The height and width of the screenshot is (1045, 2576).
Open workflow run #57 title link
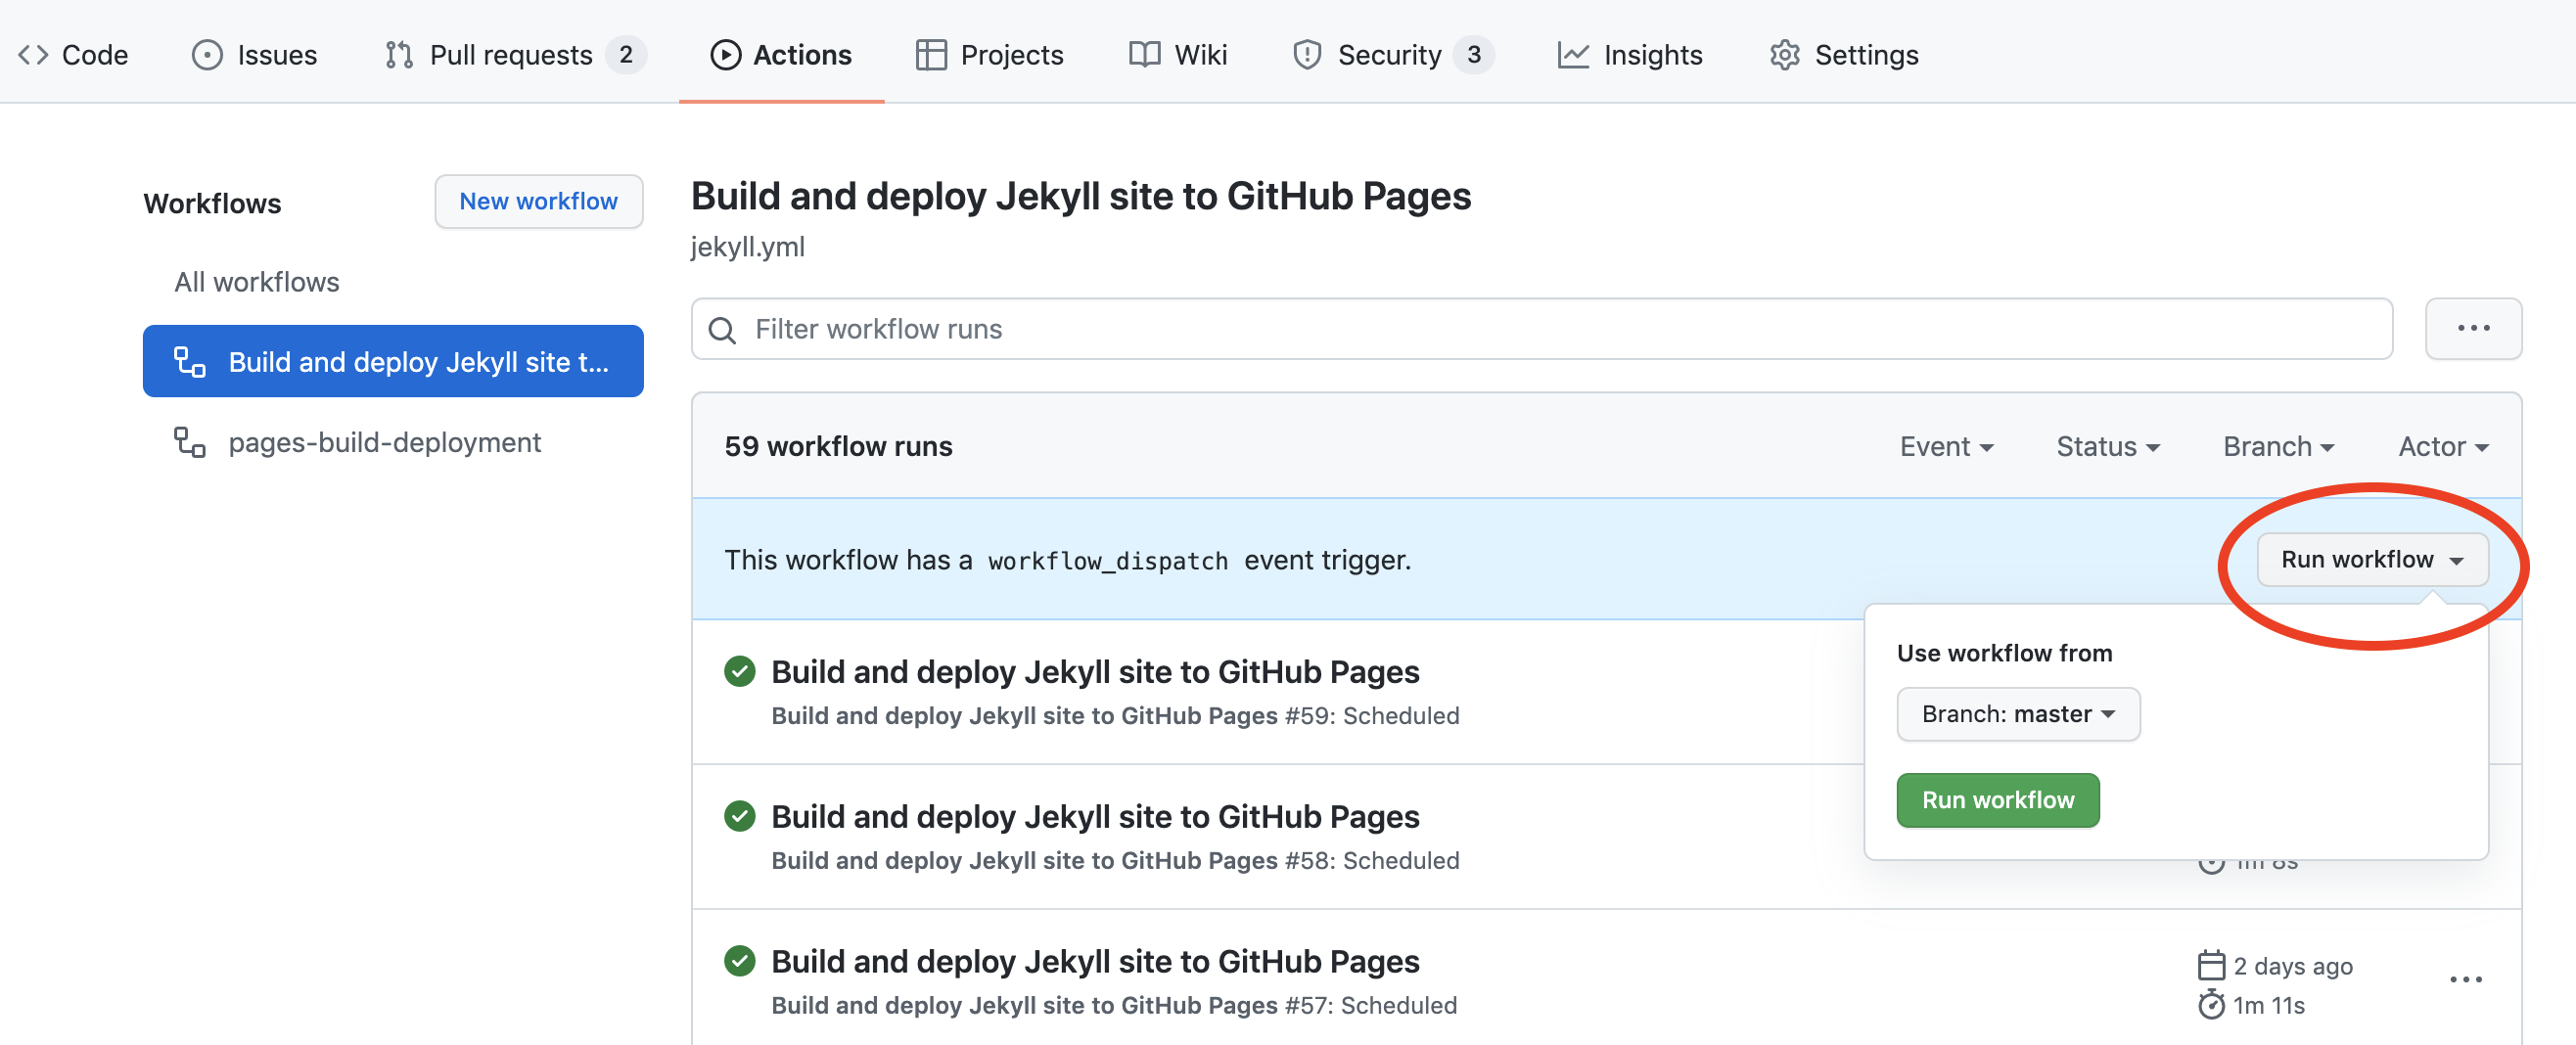click(1095, 962)
